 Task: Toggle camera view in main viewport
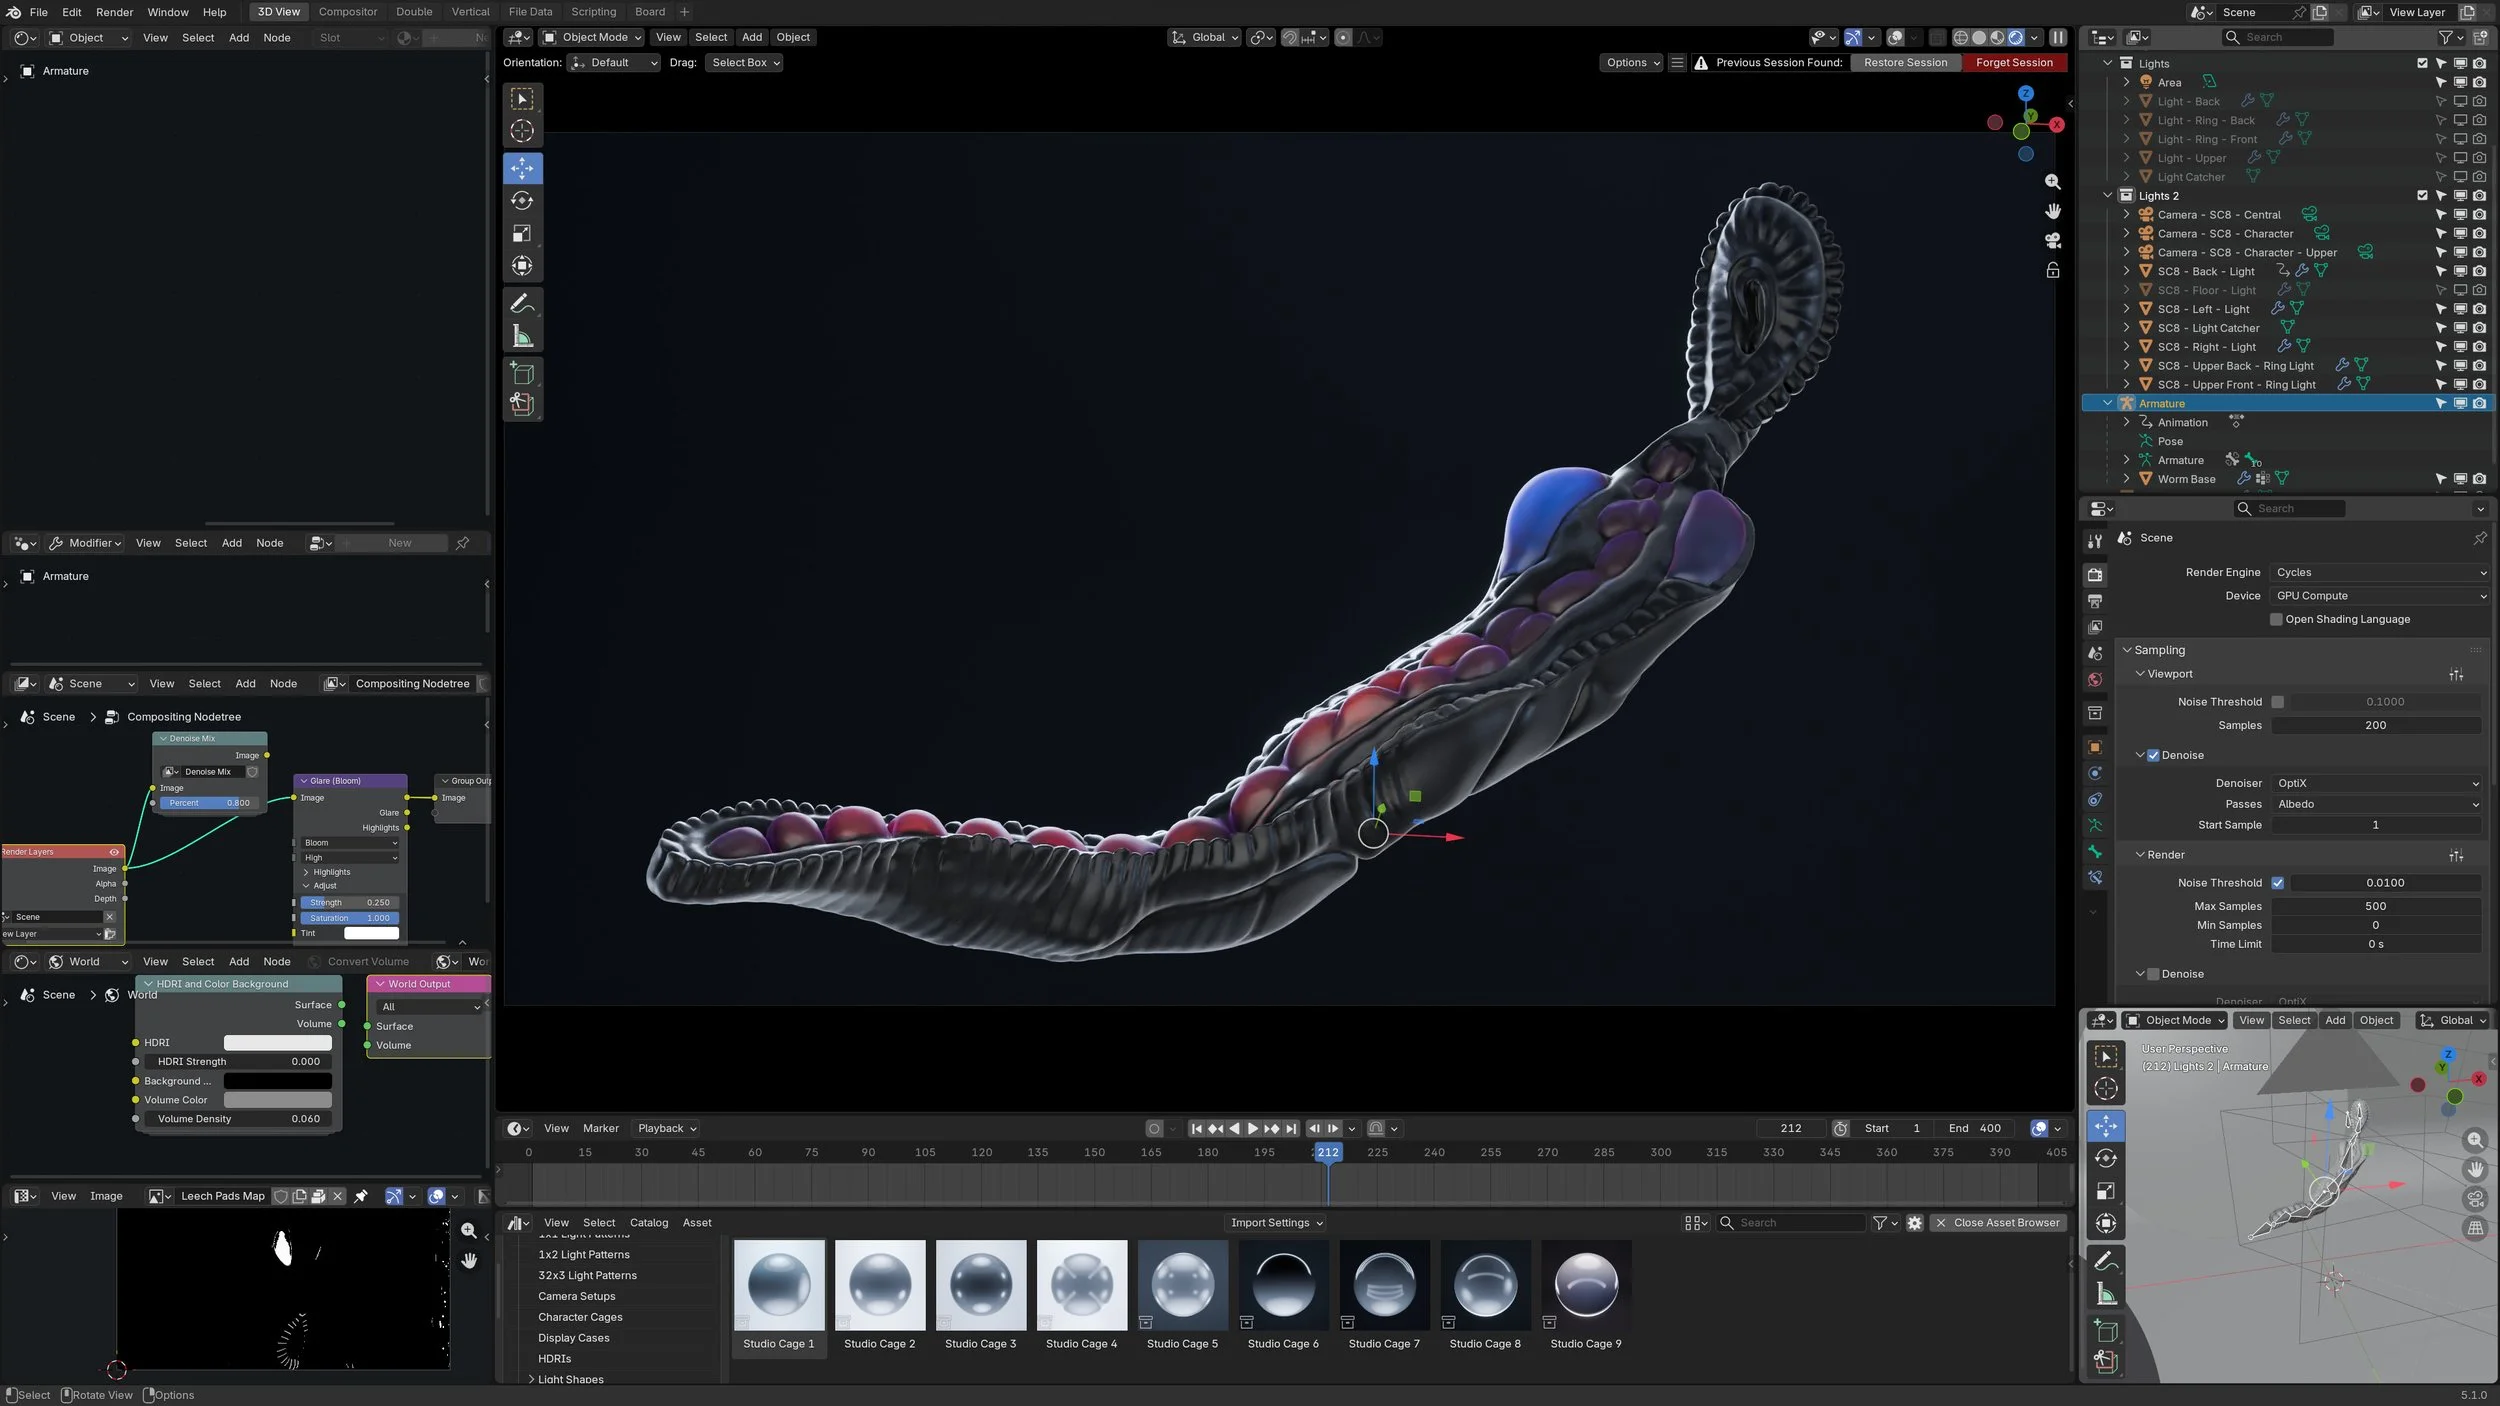[2053, 241]
